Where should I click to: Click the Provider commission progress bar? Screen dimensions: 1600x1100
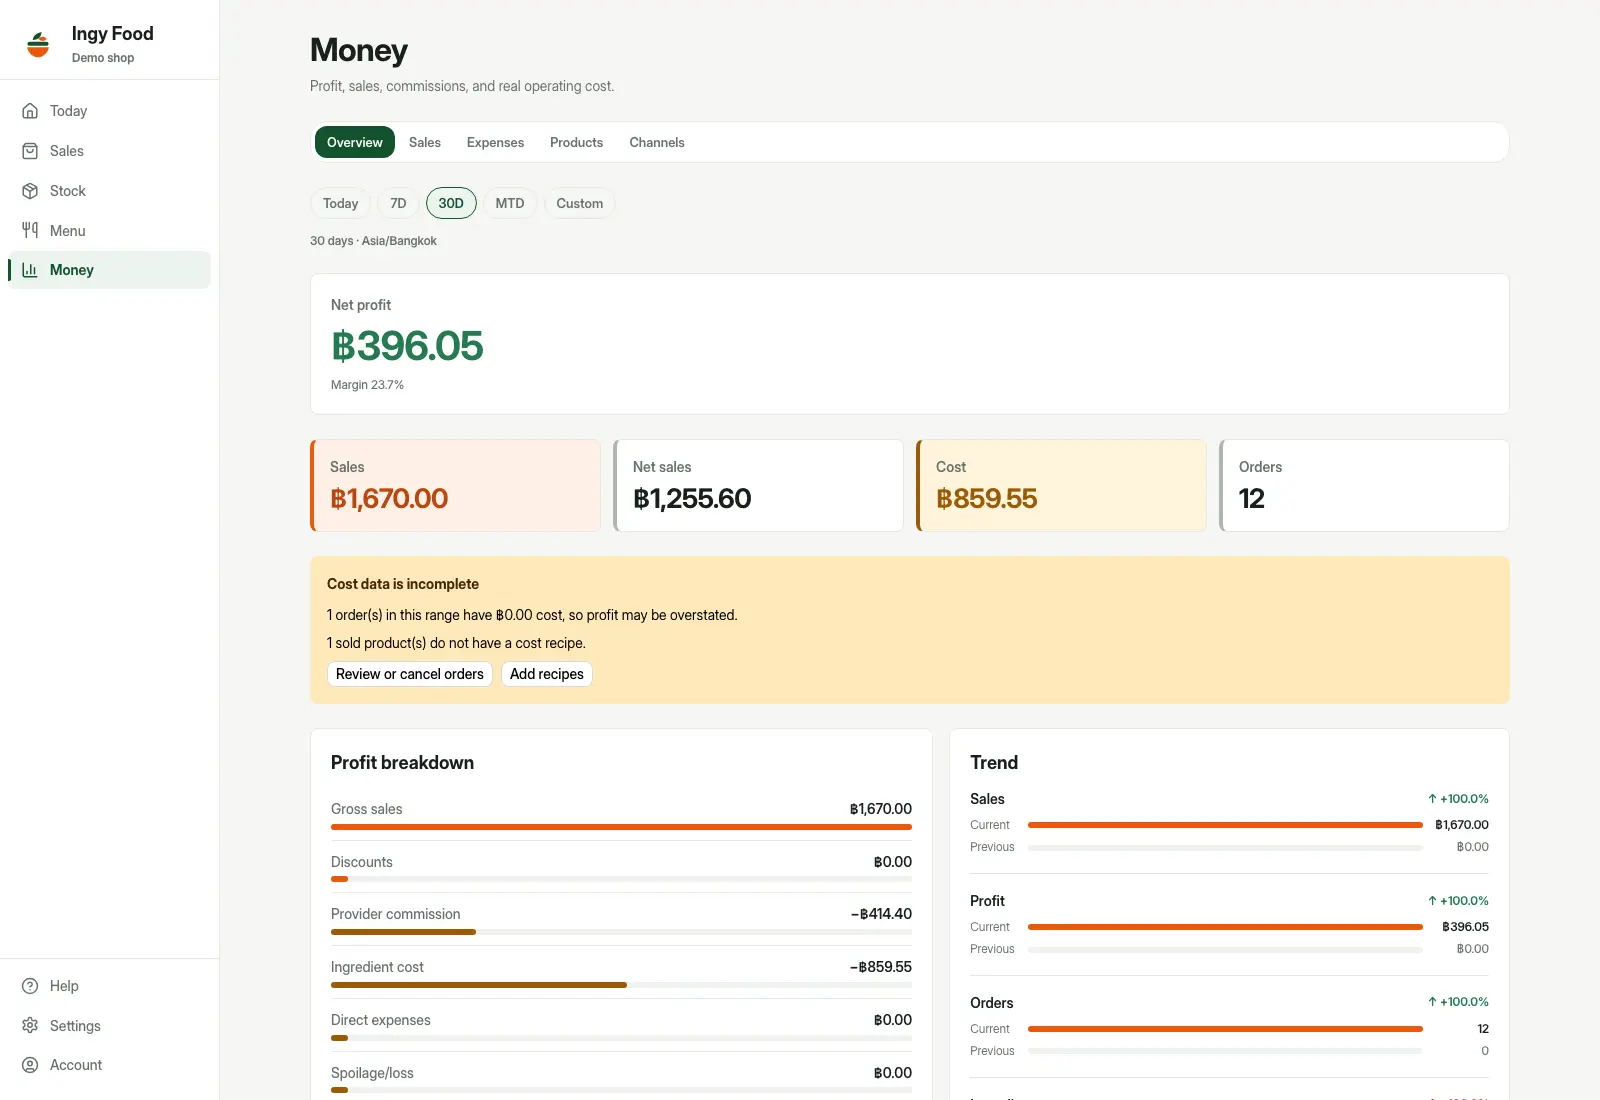621,932
